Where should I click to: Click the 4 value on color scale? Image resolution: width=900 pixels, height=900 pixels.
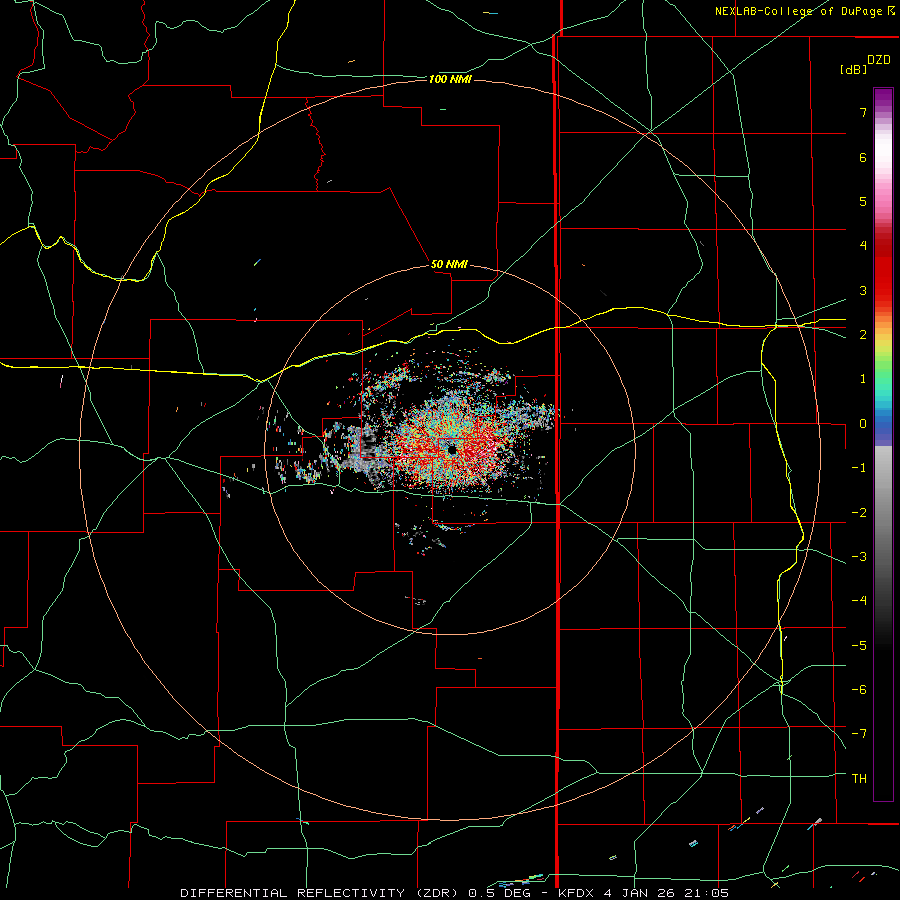[x=863, y=246]
